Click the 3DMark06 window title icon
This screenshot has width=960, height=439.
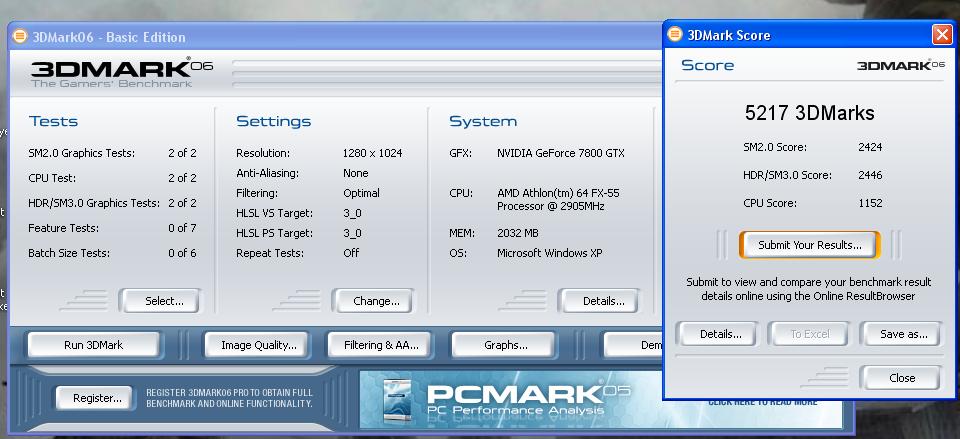point(20,36)
